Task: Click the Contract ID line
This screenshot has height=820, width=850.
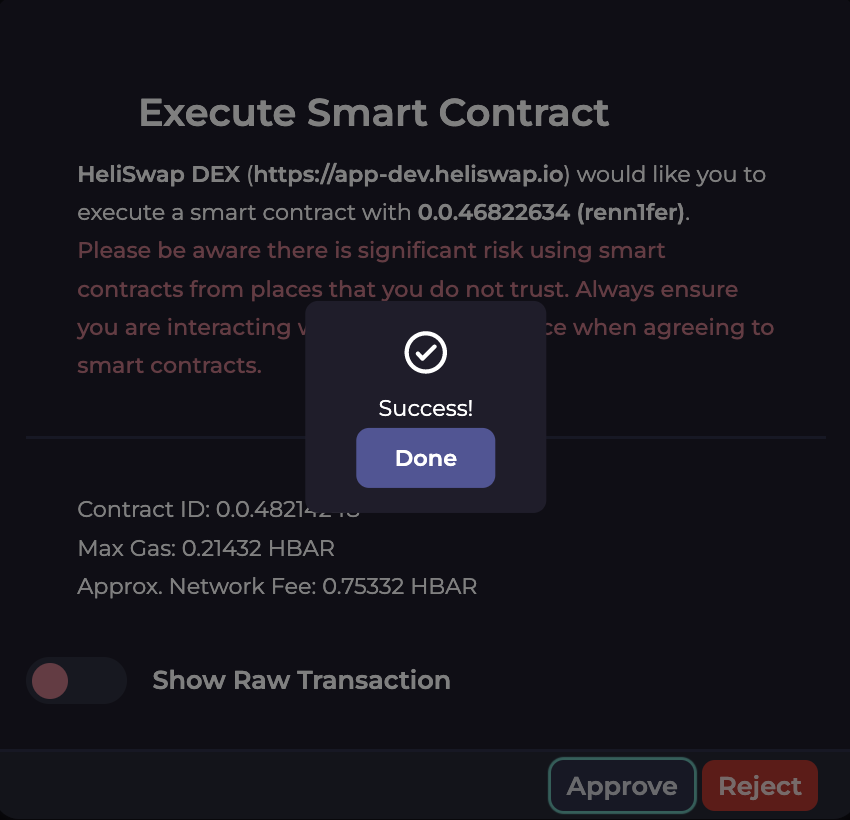Action: 190,510
